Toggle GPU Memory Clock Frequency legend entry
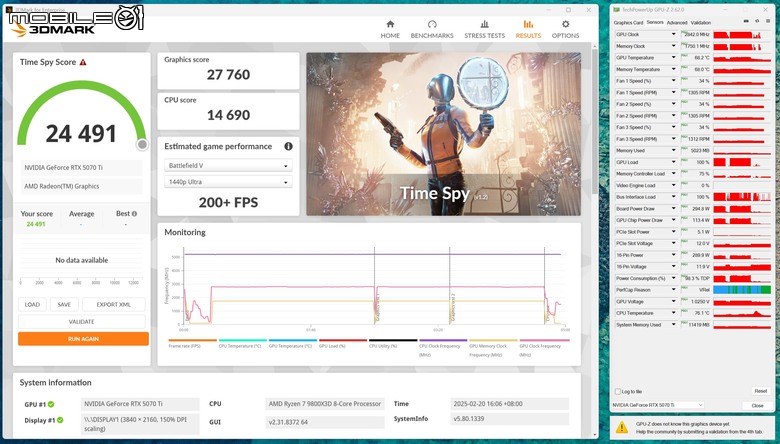Viewport: 780px width, 444px height. point(493,348)
